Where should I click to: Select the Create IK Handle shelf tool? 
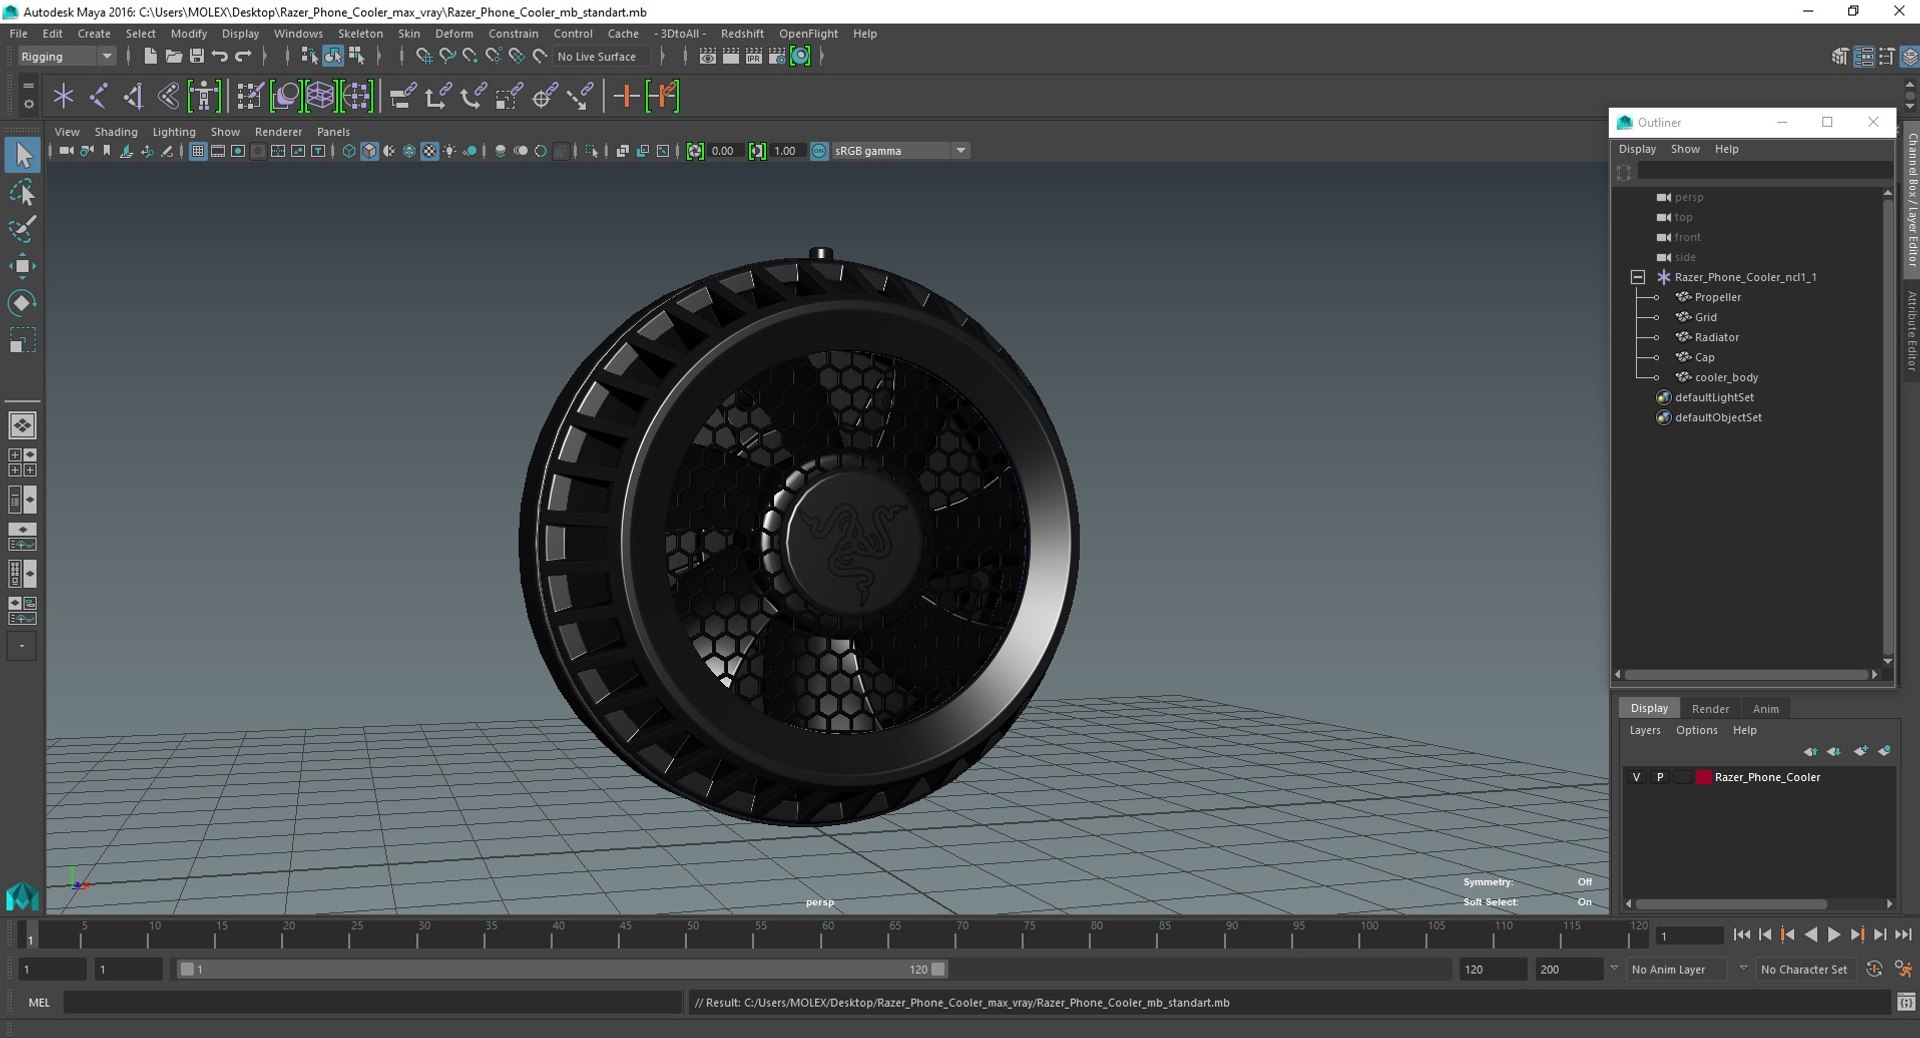(133, 96)
